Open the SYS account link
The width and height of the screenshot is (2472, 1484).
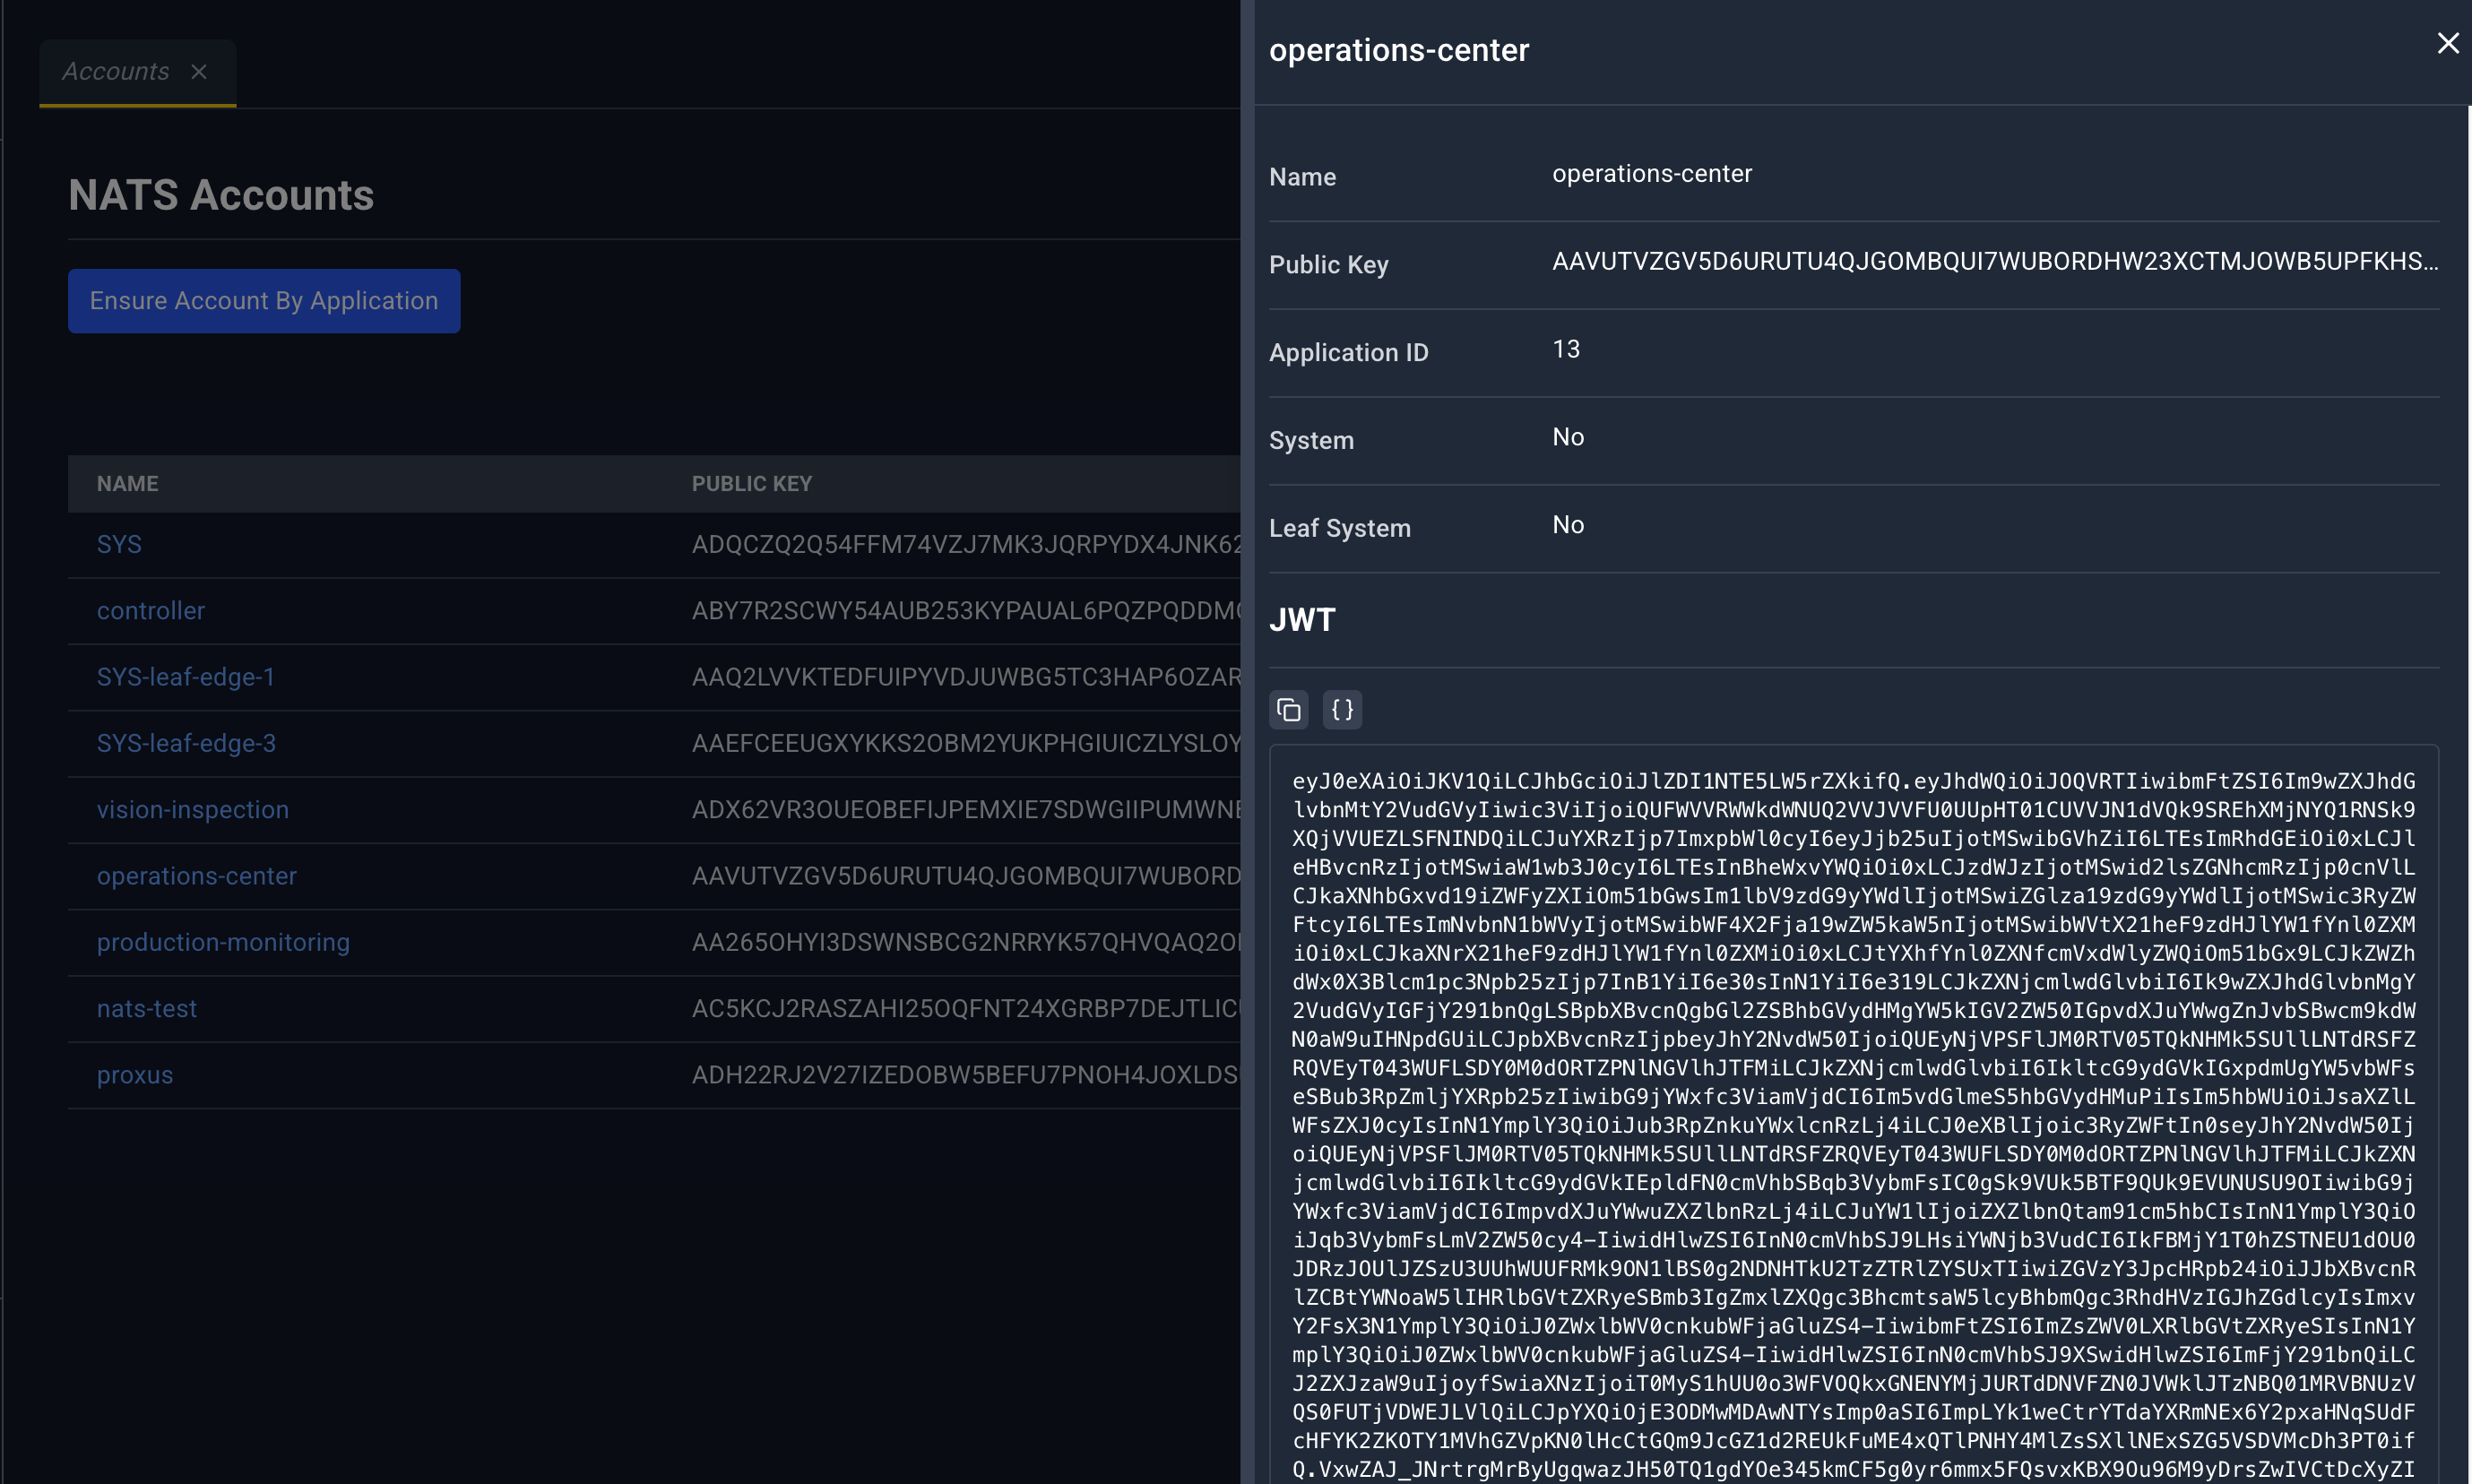tap(119, 544)
